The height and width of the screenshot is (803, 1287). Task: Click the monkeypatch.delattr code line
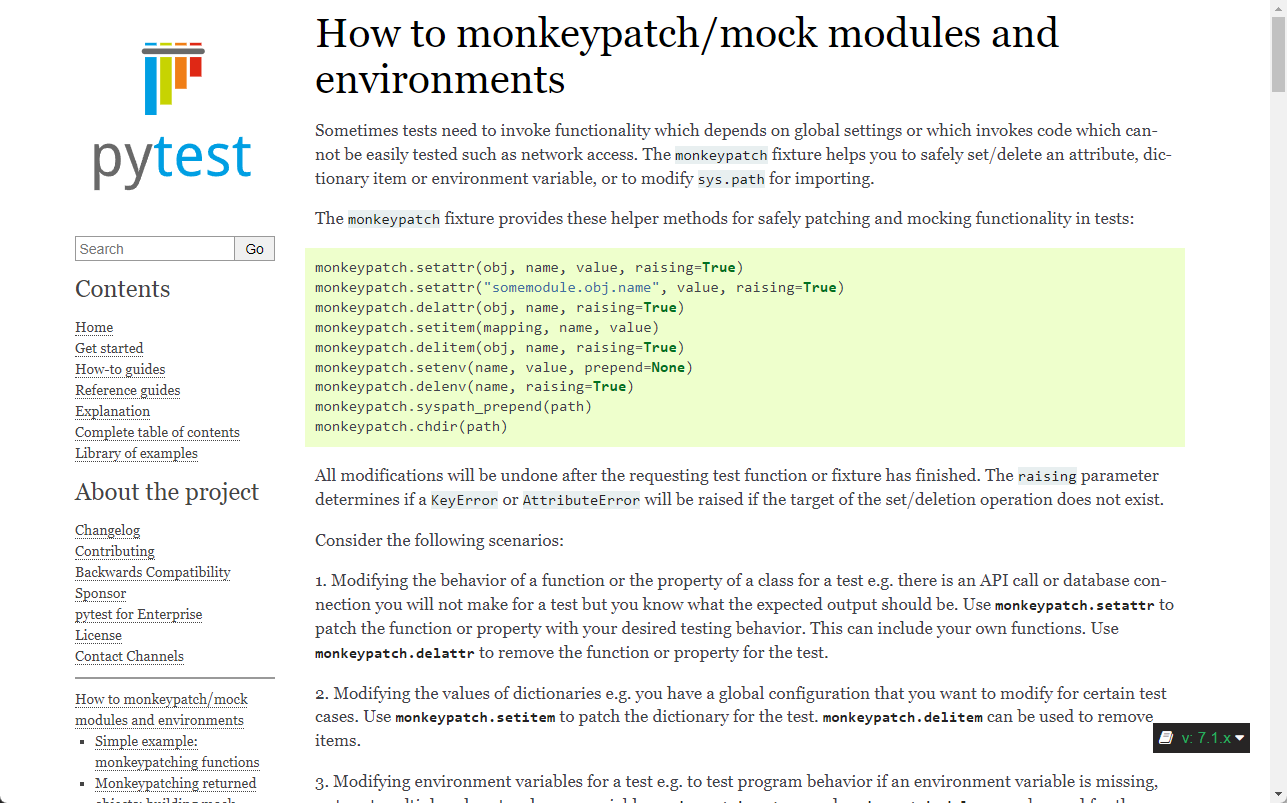(500, 308)
